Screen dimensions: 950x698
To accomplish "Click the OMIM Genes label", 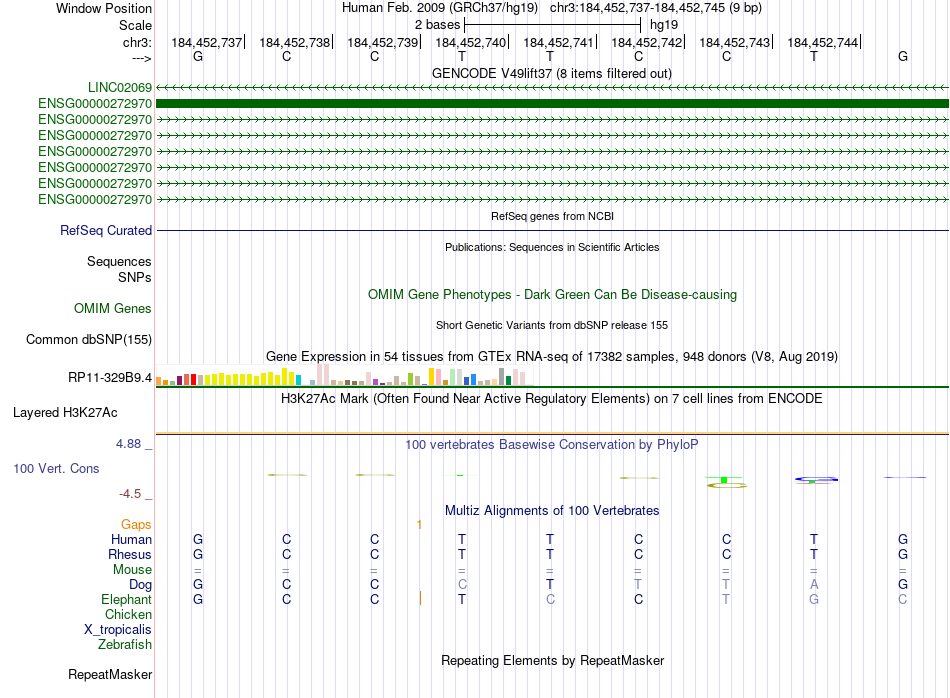I will click(113, 308).
